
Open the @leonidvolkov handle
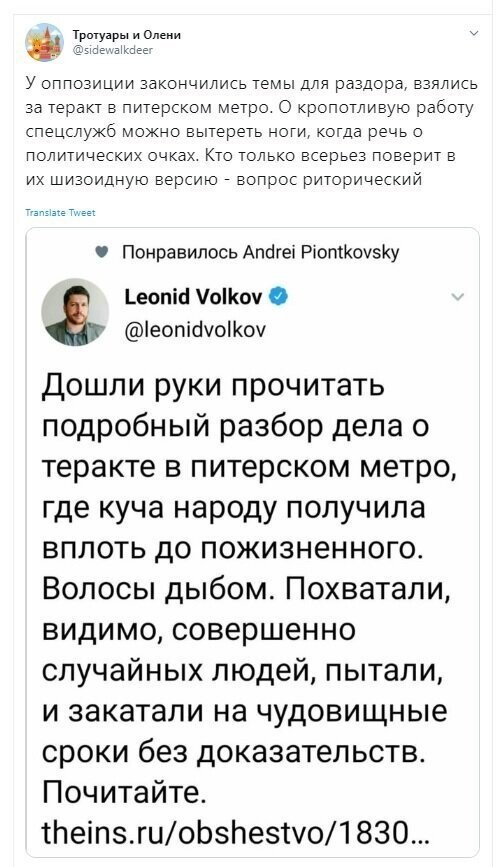click(x=195, y=330)
